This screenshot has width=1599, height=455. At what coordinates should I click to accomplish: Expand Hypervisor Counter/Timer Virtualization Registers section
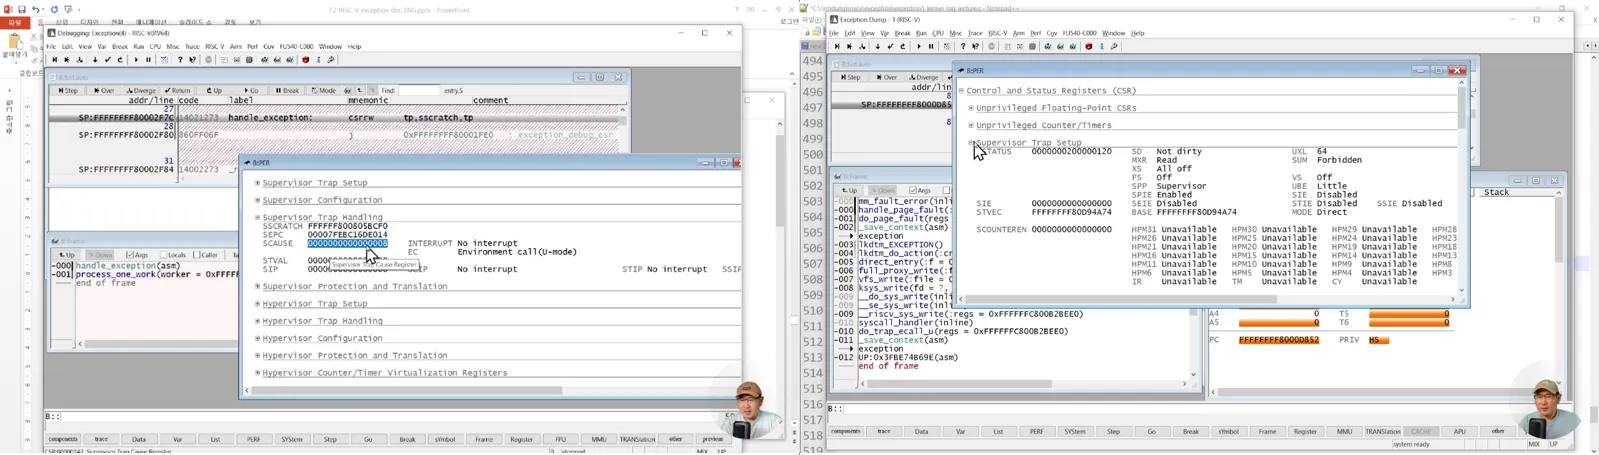click(257, 373)
